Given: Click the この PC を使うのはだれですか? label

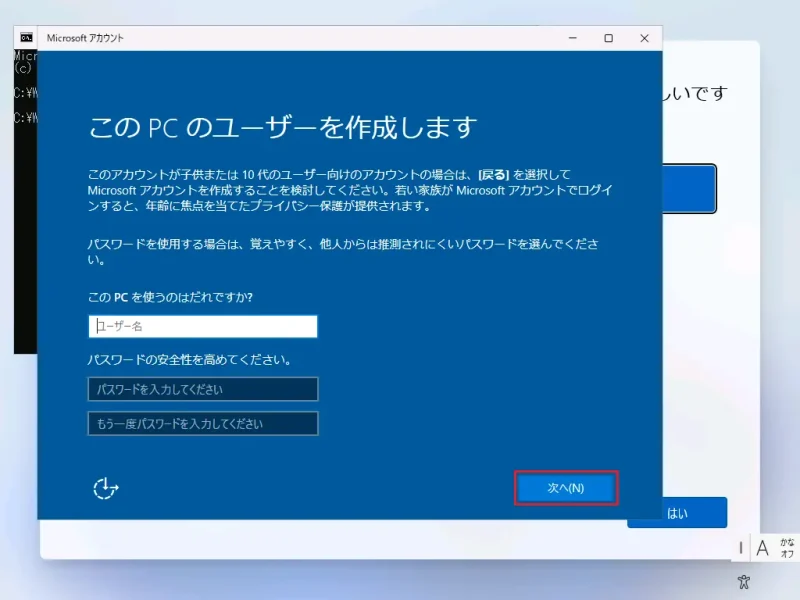Looking at the screenshot, I should tap(170, 298).
